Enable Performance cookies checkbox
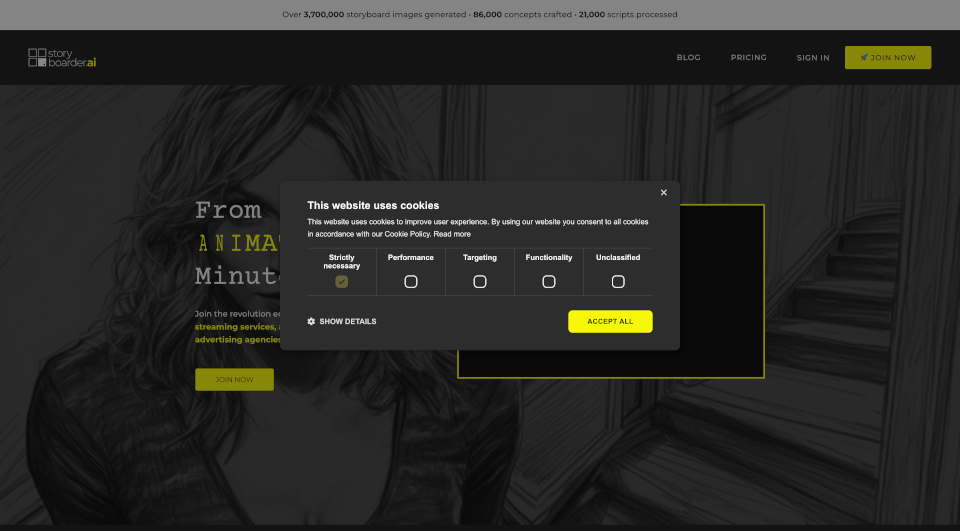The image size is (960, 531). tap(411, 282)
